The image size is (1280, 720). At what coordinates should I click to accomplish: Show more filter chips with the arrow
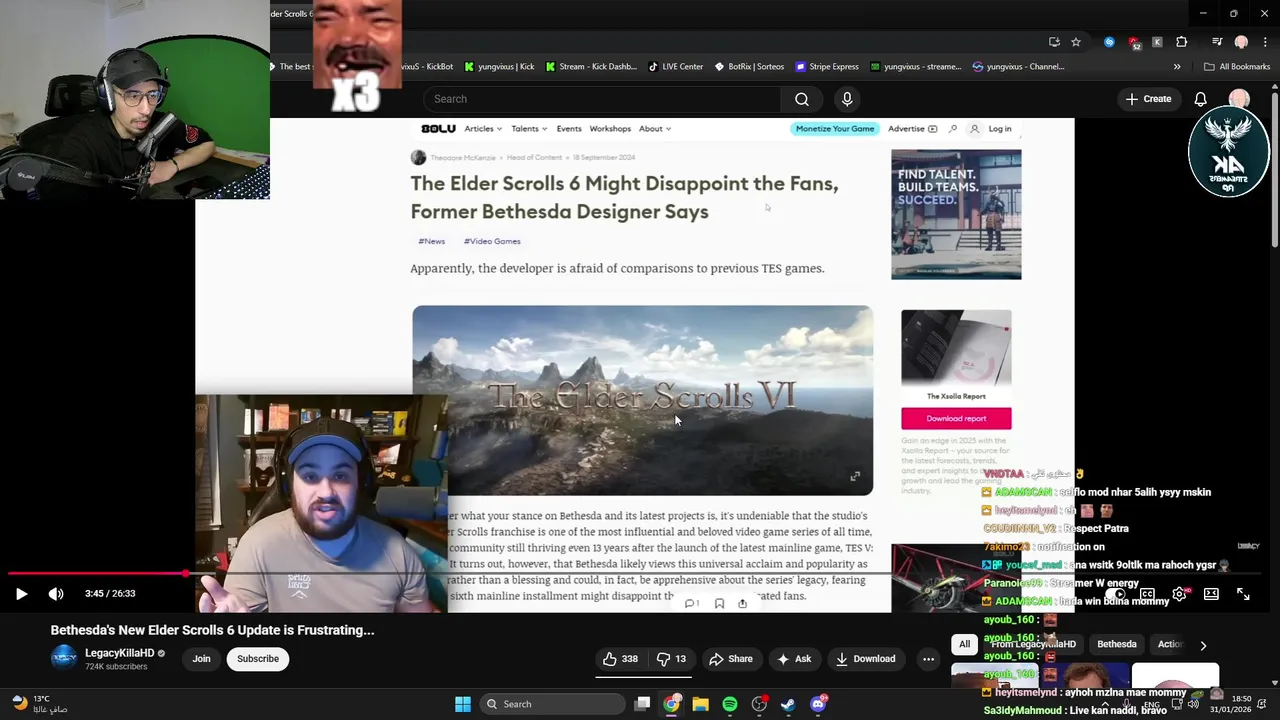(1203, 646)
